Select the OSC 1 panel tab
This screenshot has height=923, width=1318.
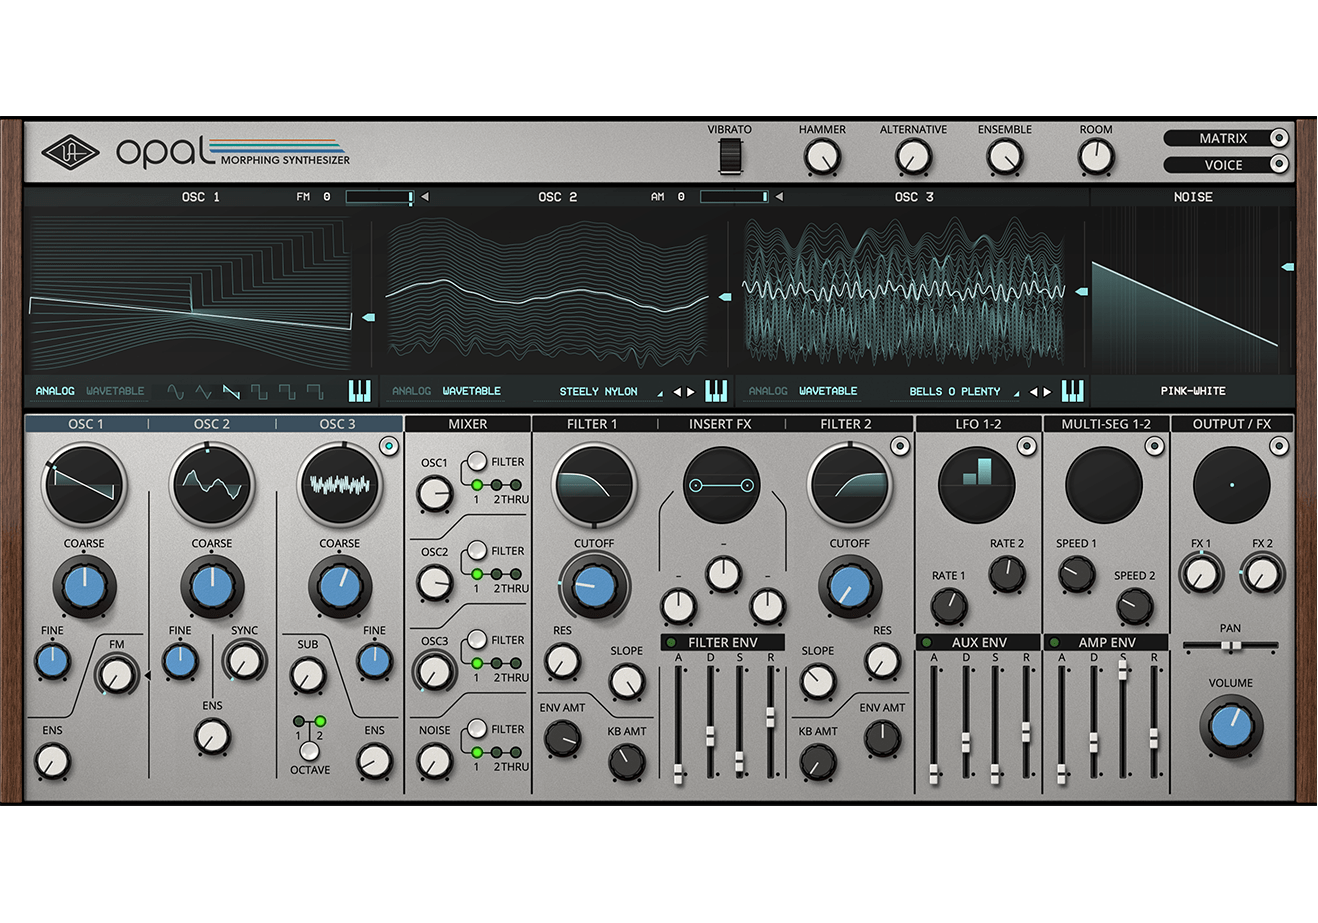86,424
